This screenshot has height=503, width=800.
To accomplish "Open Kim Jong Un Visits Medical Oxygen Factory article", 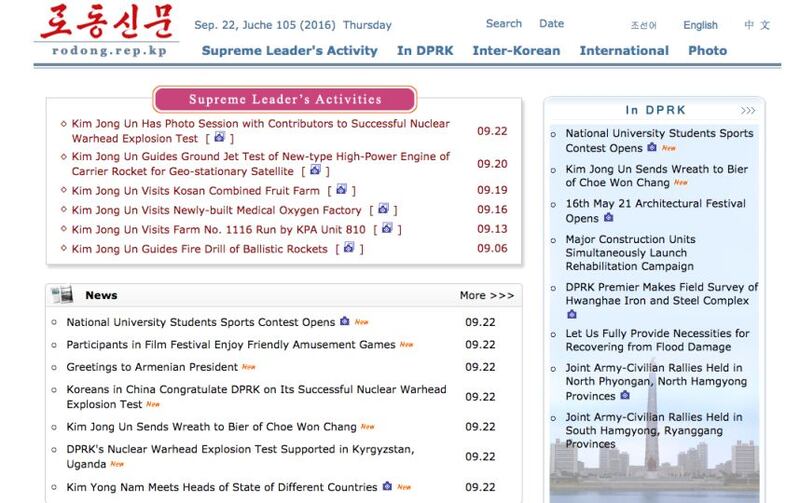I will click(216, 210).
